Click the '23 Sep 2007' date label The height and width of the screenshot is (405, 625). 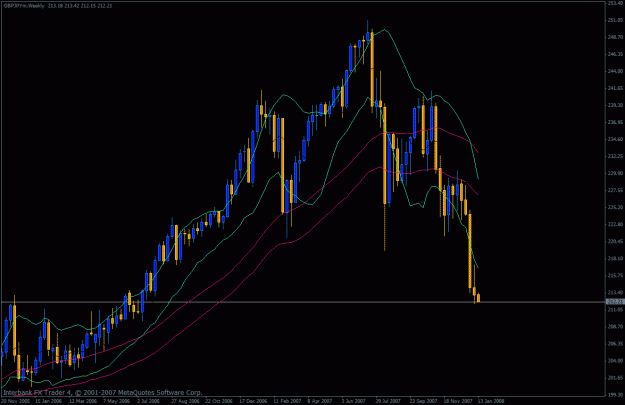423,401
